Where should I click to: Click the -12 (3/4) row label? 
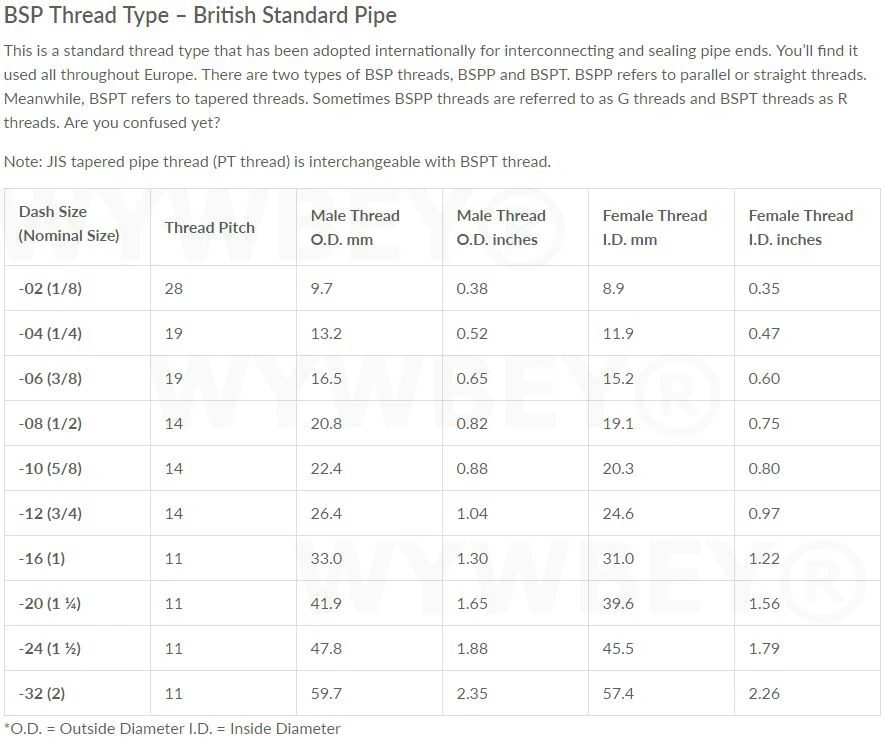(x=50, y=513)
